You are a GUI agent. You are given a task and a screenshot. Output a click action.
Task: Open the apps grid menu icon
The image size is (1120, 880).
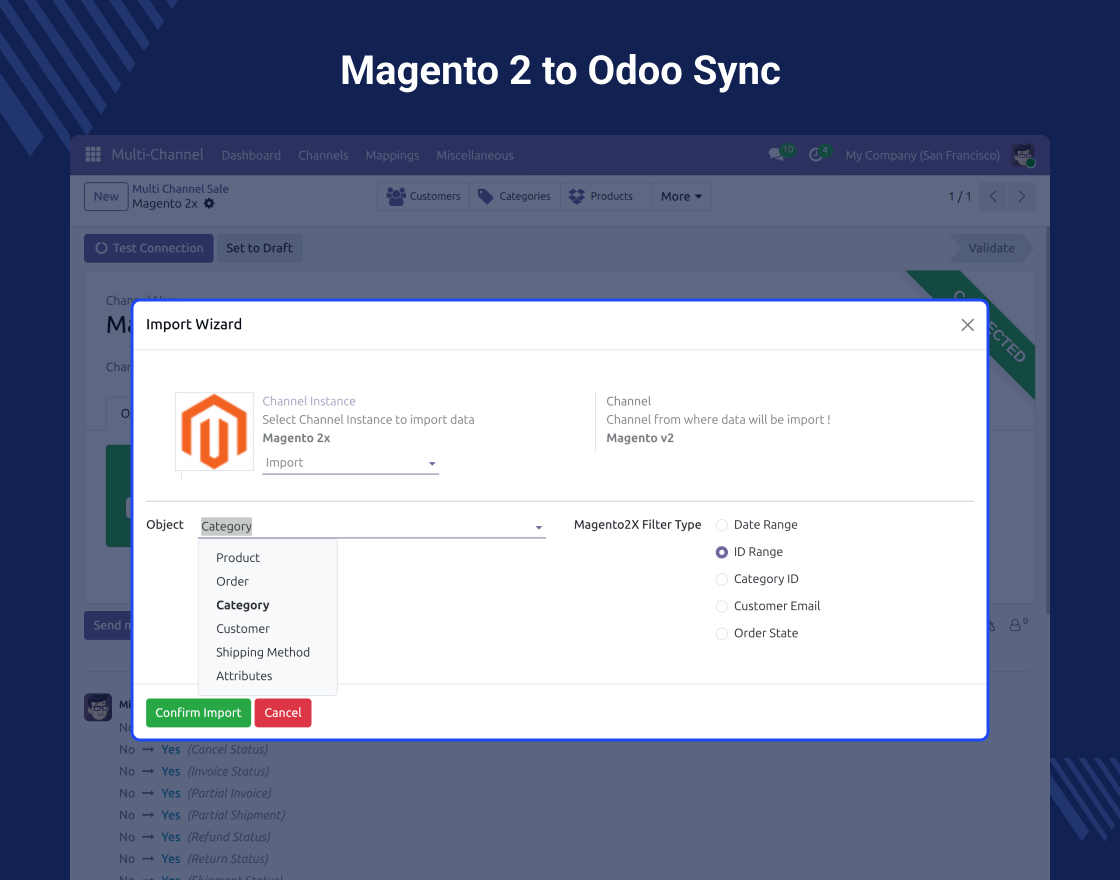pyautogui.click(x=93, y=154)
